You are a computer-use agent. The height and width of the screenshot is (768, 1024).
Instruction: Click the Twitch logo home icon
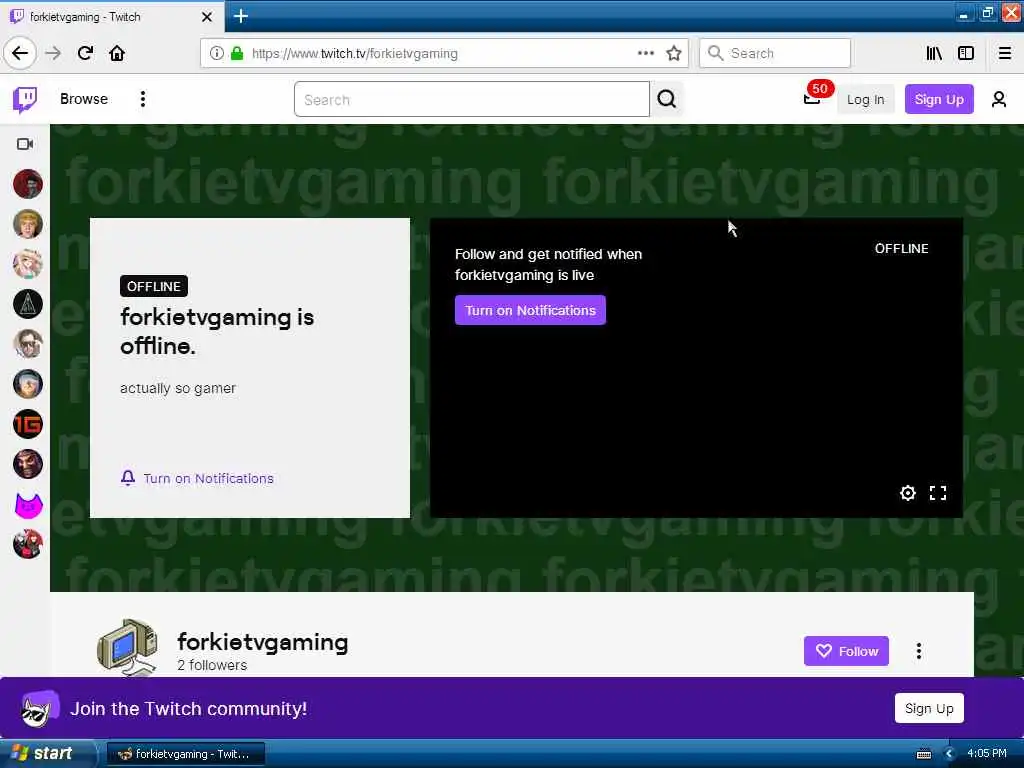click(25, 99)
